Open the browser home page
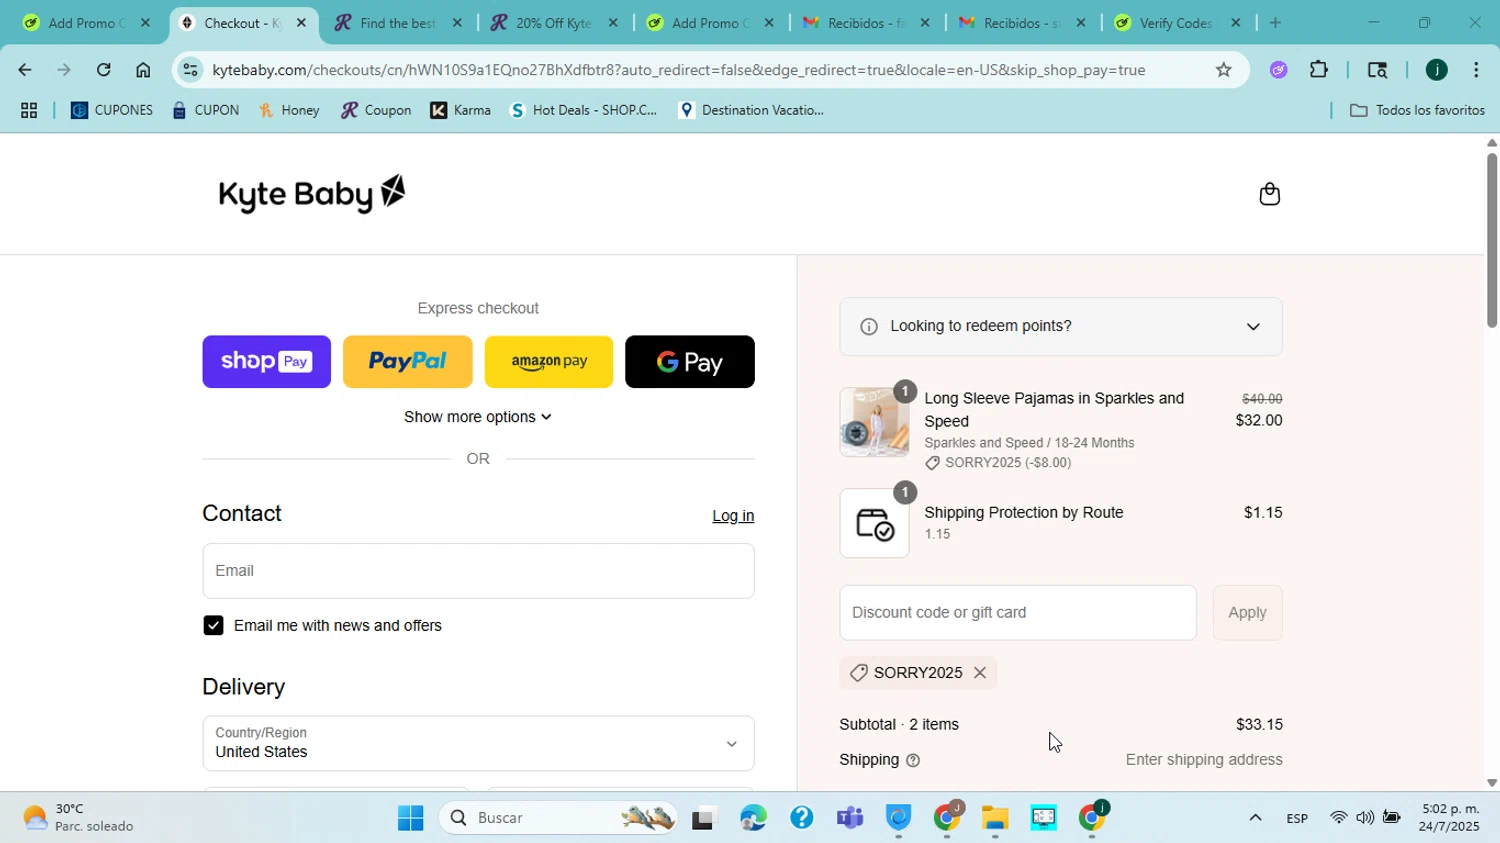The image size is (1500, 843). [143, 70]
